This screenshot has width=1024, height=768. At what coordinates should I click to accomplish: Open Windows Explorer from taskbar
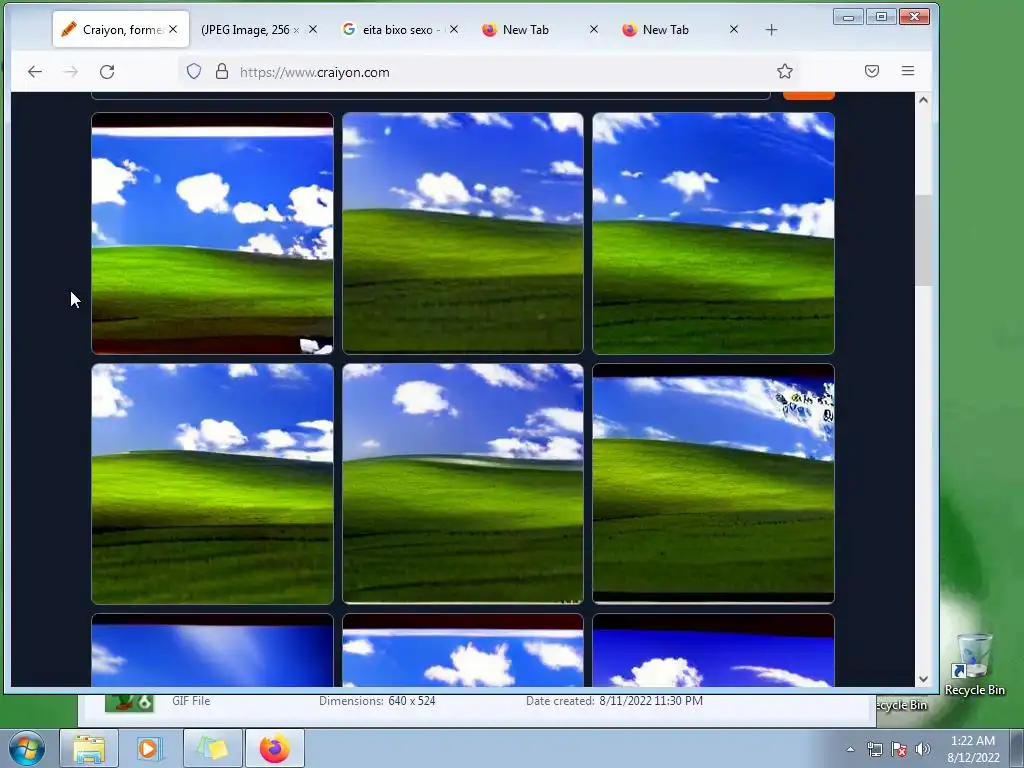click(x=89, y=748)
